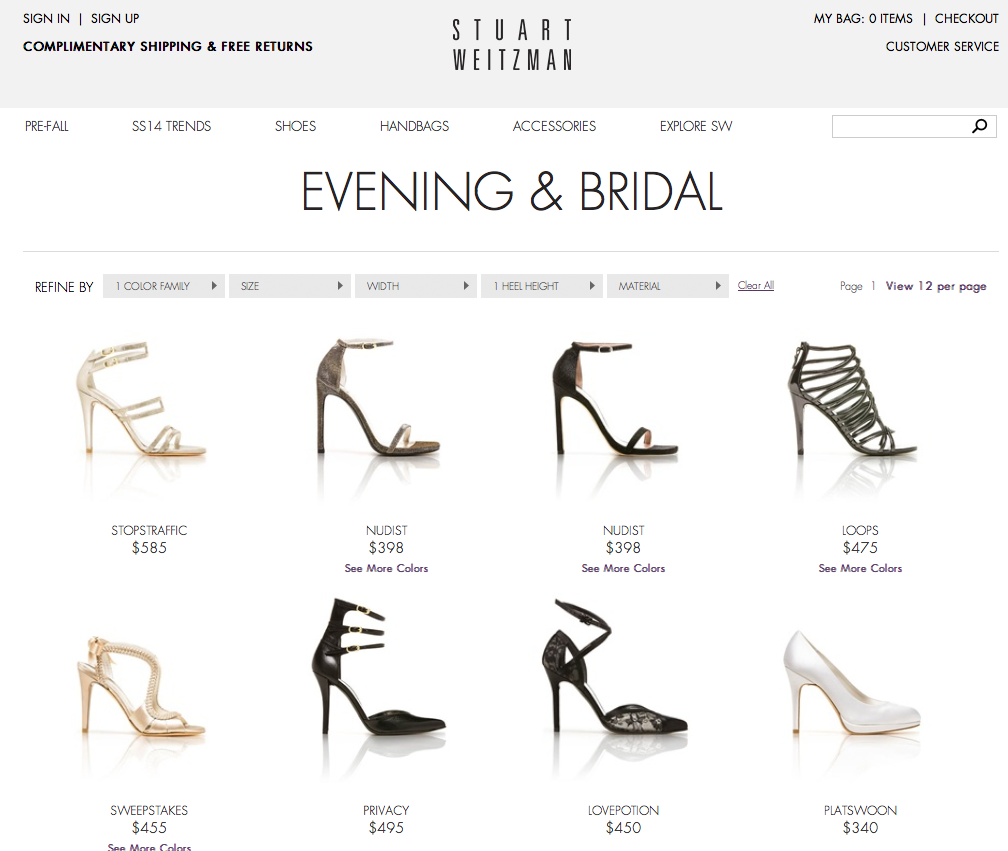This screenshot has height=851, width=1008.
Task: Clear all applied filters
Action: tap(755, 285)
